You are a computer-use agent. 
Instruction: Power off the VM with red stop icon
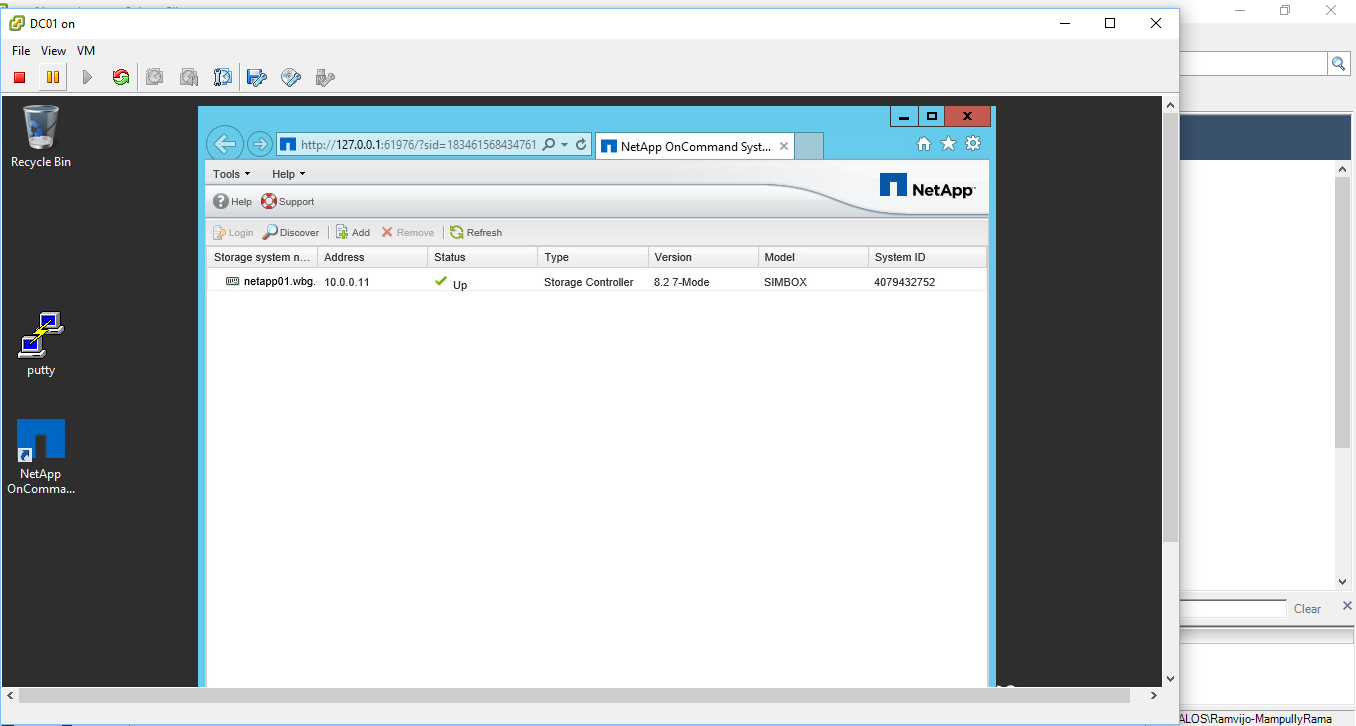pos(18,77)
